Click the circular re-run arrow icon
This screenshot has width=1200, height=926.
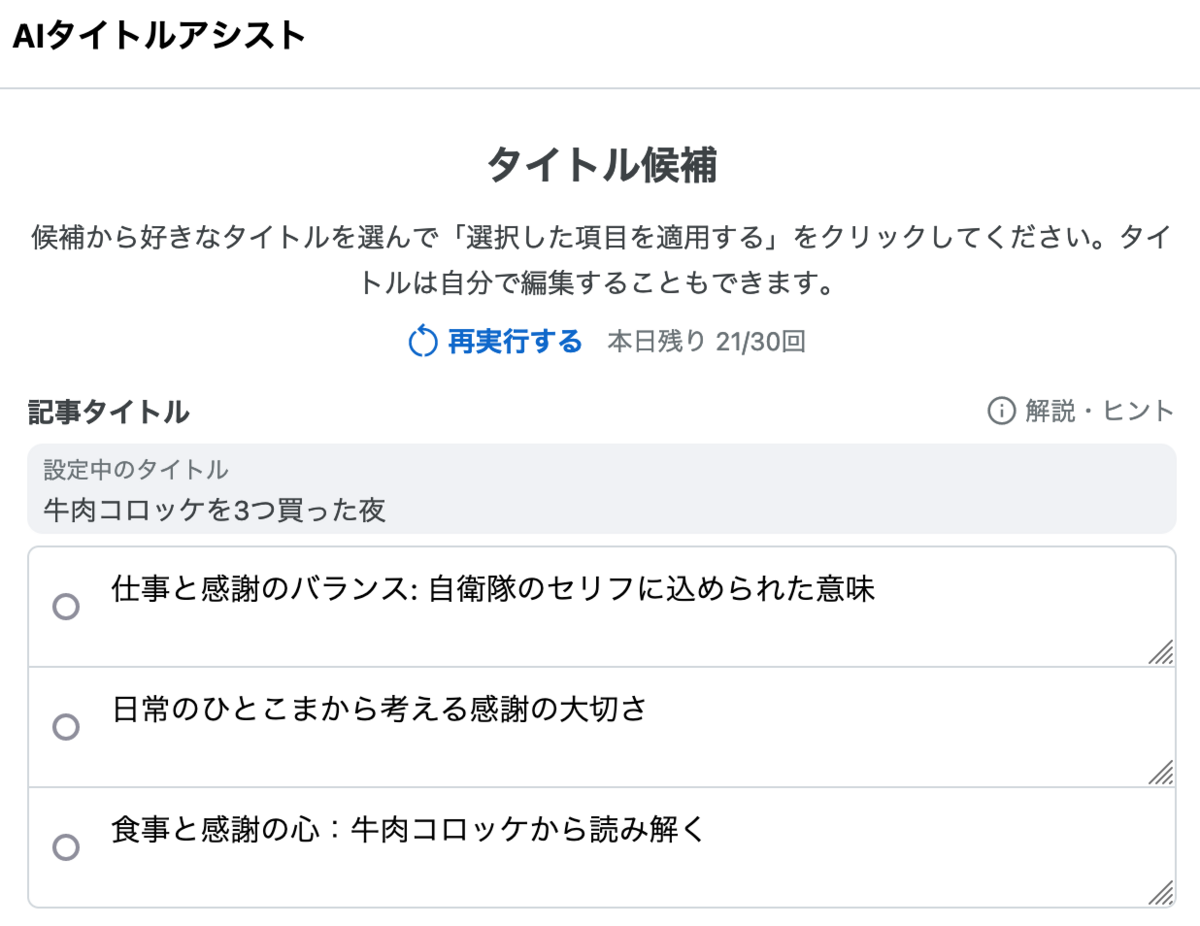pyautogui.click(x=423, y=342)
